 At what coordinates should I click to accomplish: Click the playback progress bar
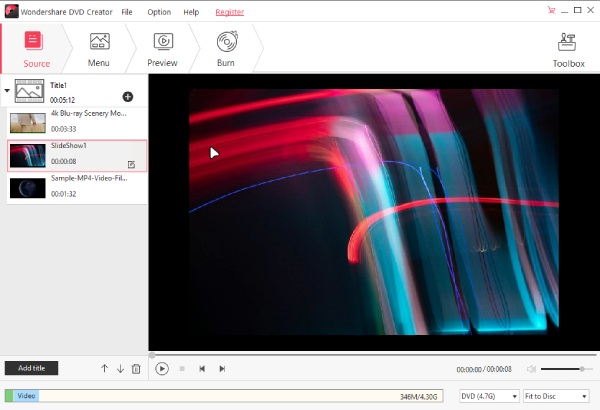(x=373, y=355)
